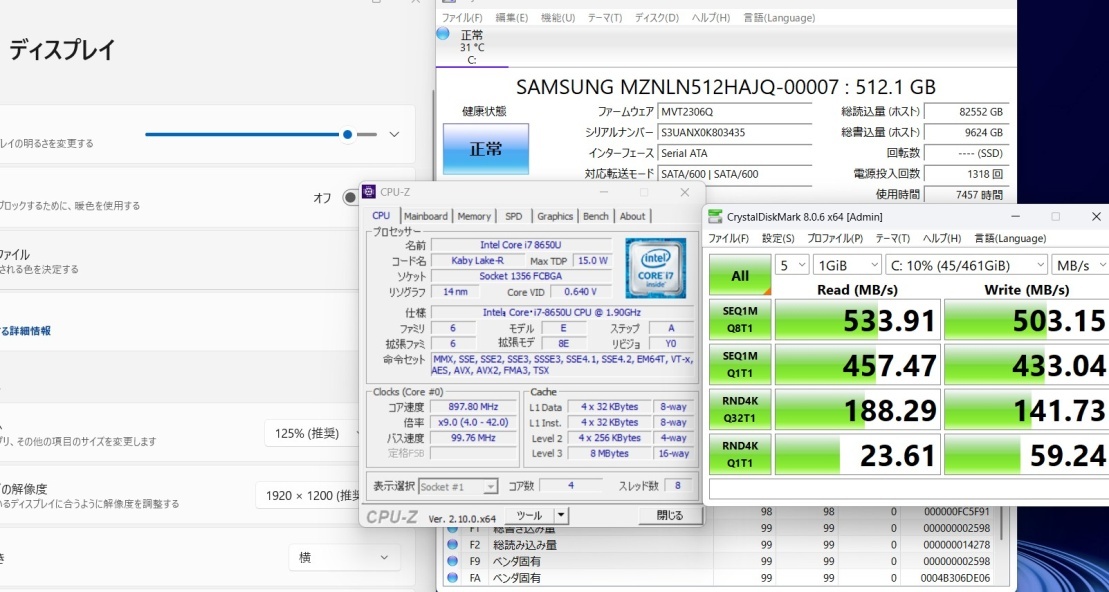The height and width of the screenshot is (592, 1109).
Task: Open 機能(U) menu in CrystalDiskInfo
Action: coord(557,18)
